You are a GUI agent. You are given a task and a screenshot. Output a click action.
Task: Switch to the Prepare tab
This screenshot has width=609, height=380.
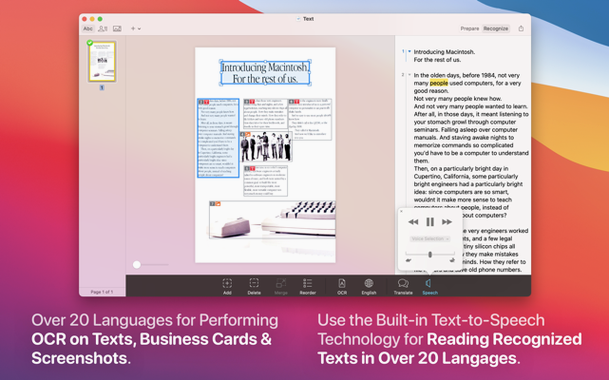pyautogui.click(x=470, y=28)
